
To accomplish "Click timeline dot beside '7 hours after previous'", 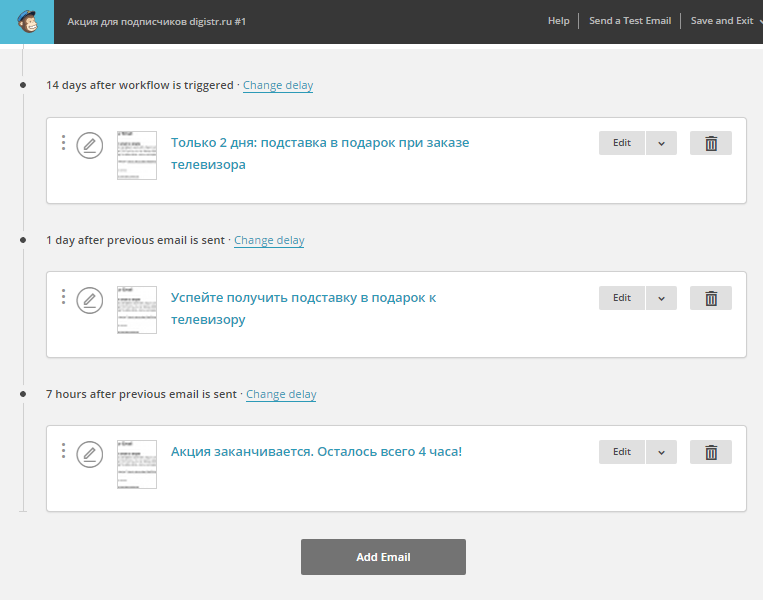I will pyautogui.click(x=23, y=394).
